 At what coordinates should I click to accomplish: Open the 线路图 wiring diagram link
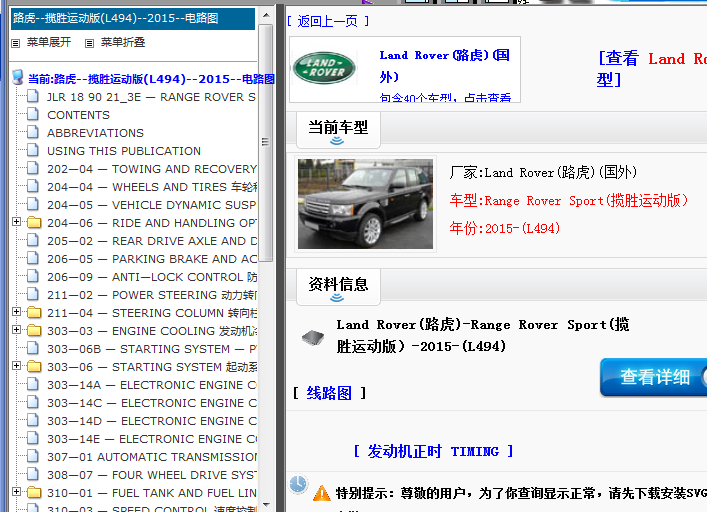tap(329, 393)
